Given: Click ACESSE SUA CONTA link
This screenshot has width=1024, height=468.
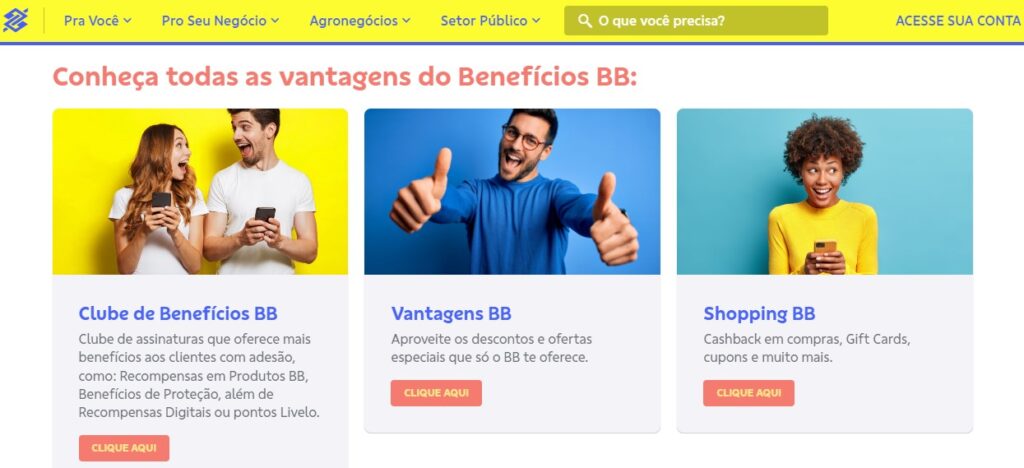Looking at the screenshot, I should click(x=957, y=21).
